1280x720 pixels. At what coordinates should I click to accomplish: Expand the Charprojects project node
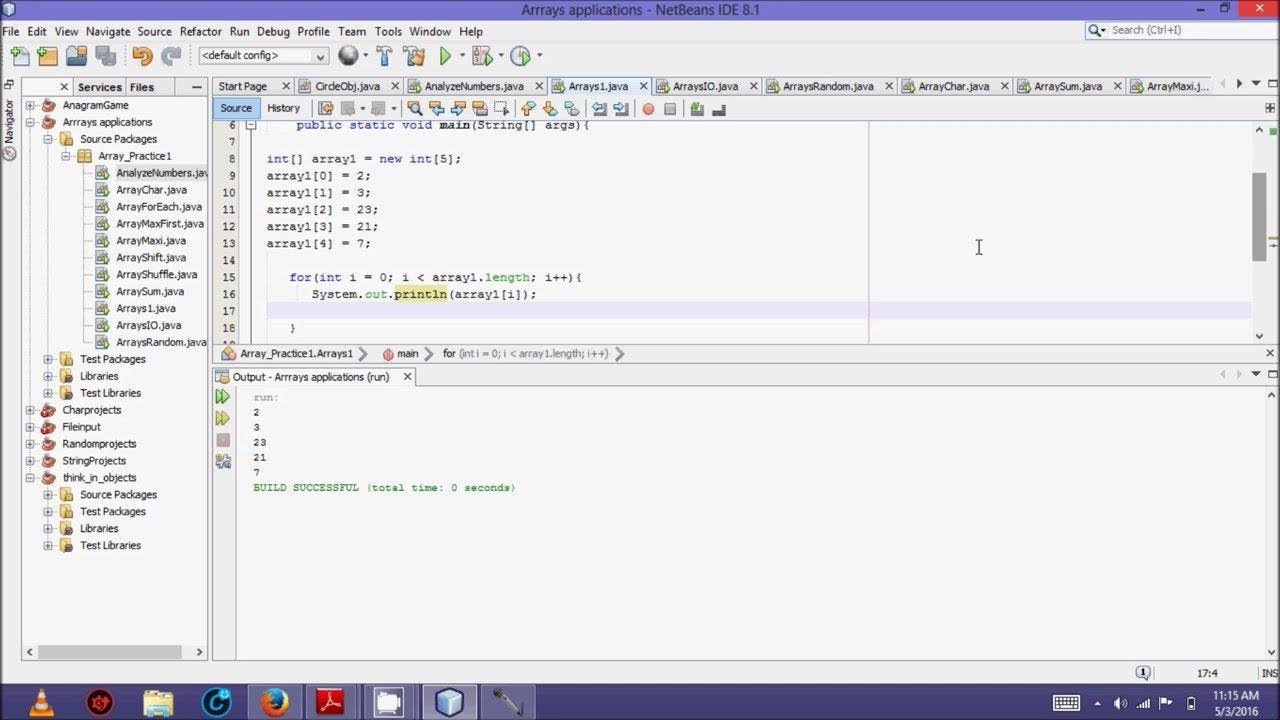pos(30,410)
